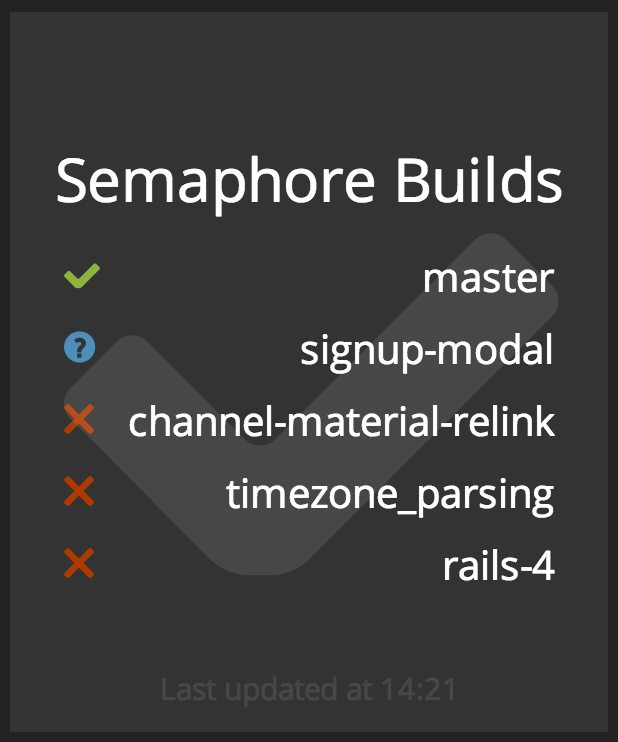Image resolution: width=618 pixels, height=742 pixels.
Task: Click the green checkmark beside master
Action: pyautogui.click(x=81, y=276)
